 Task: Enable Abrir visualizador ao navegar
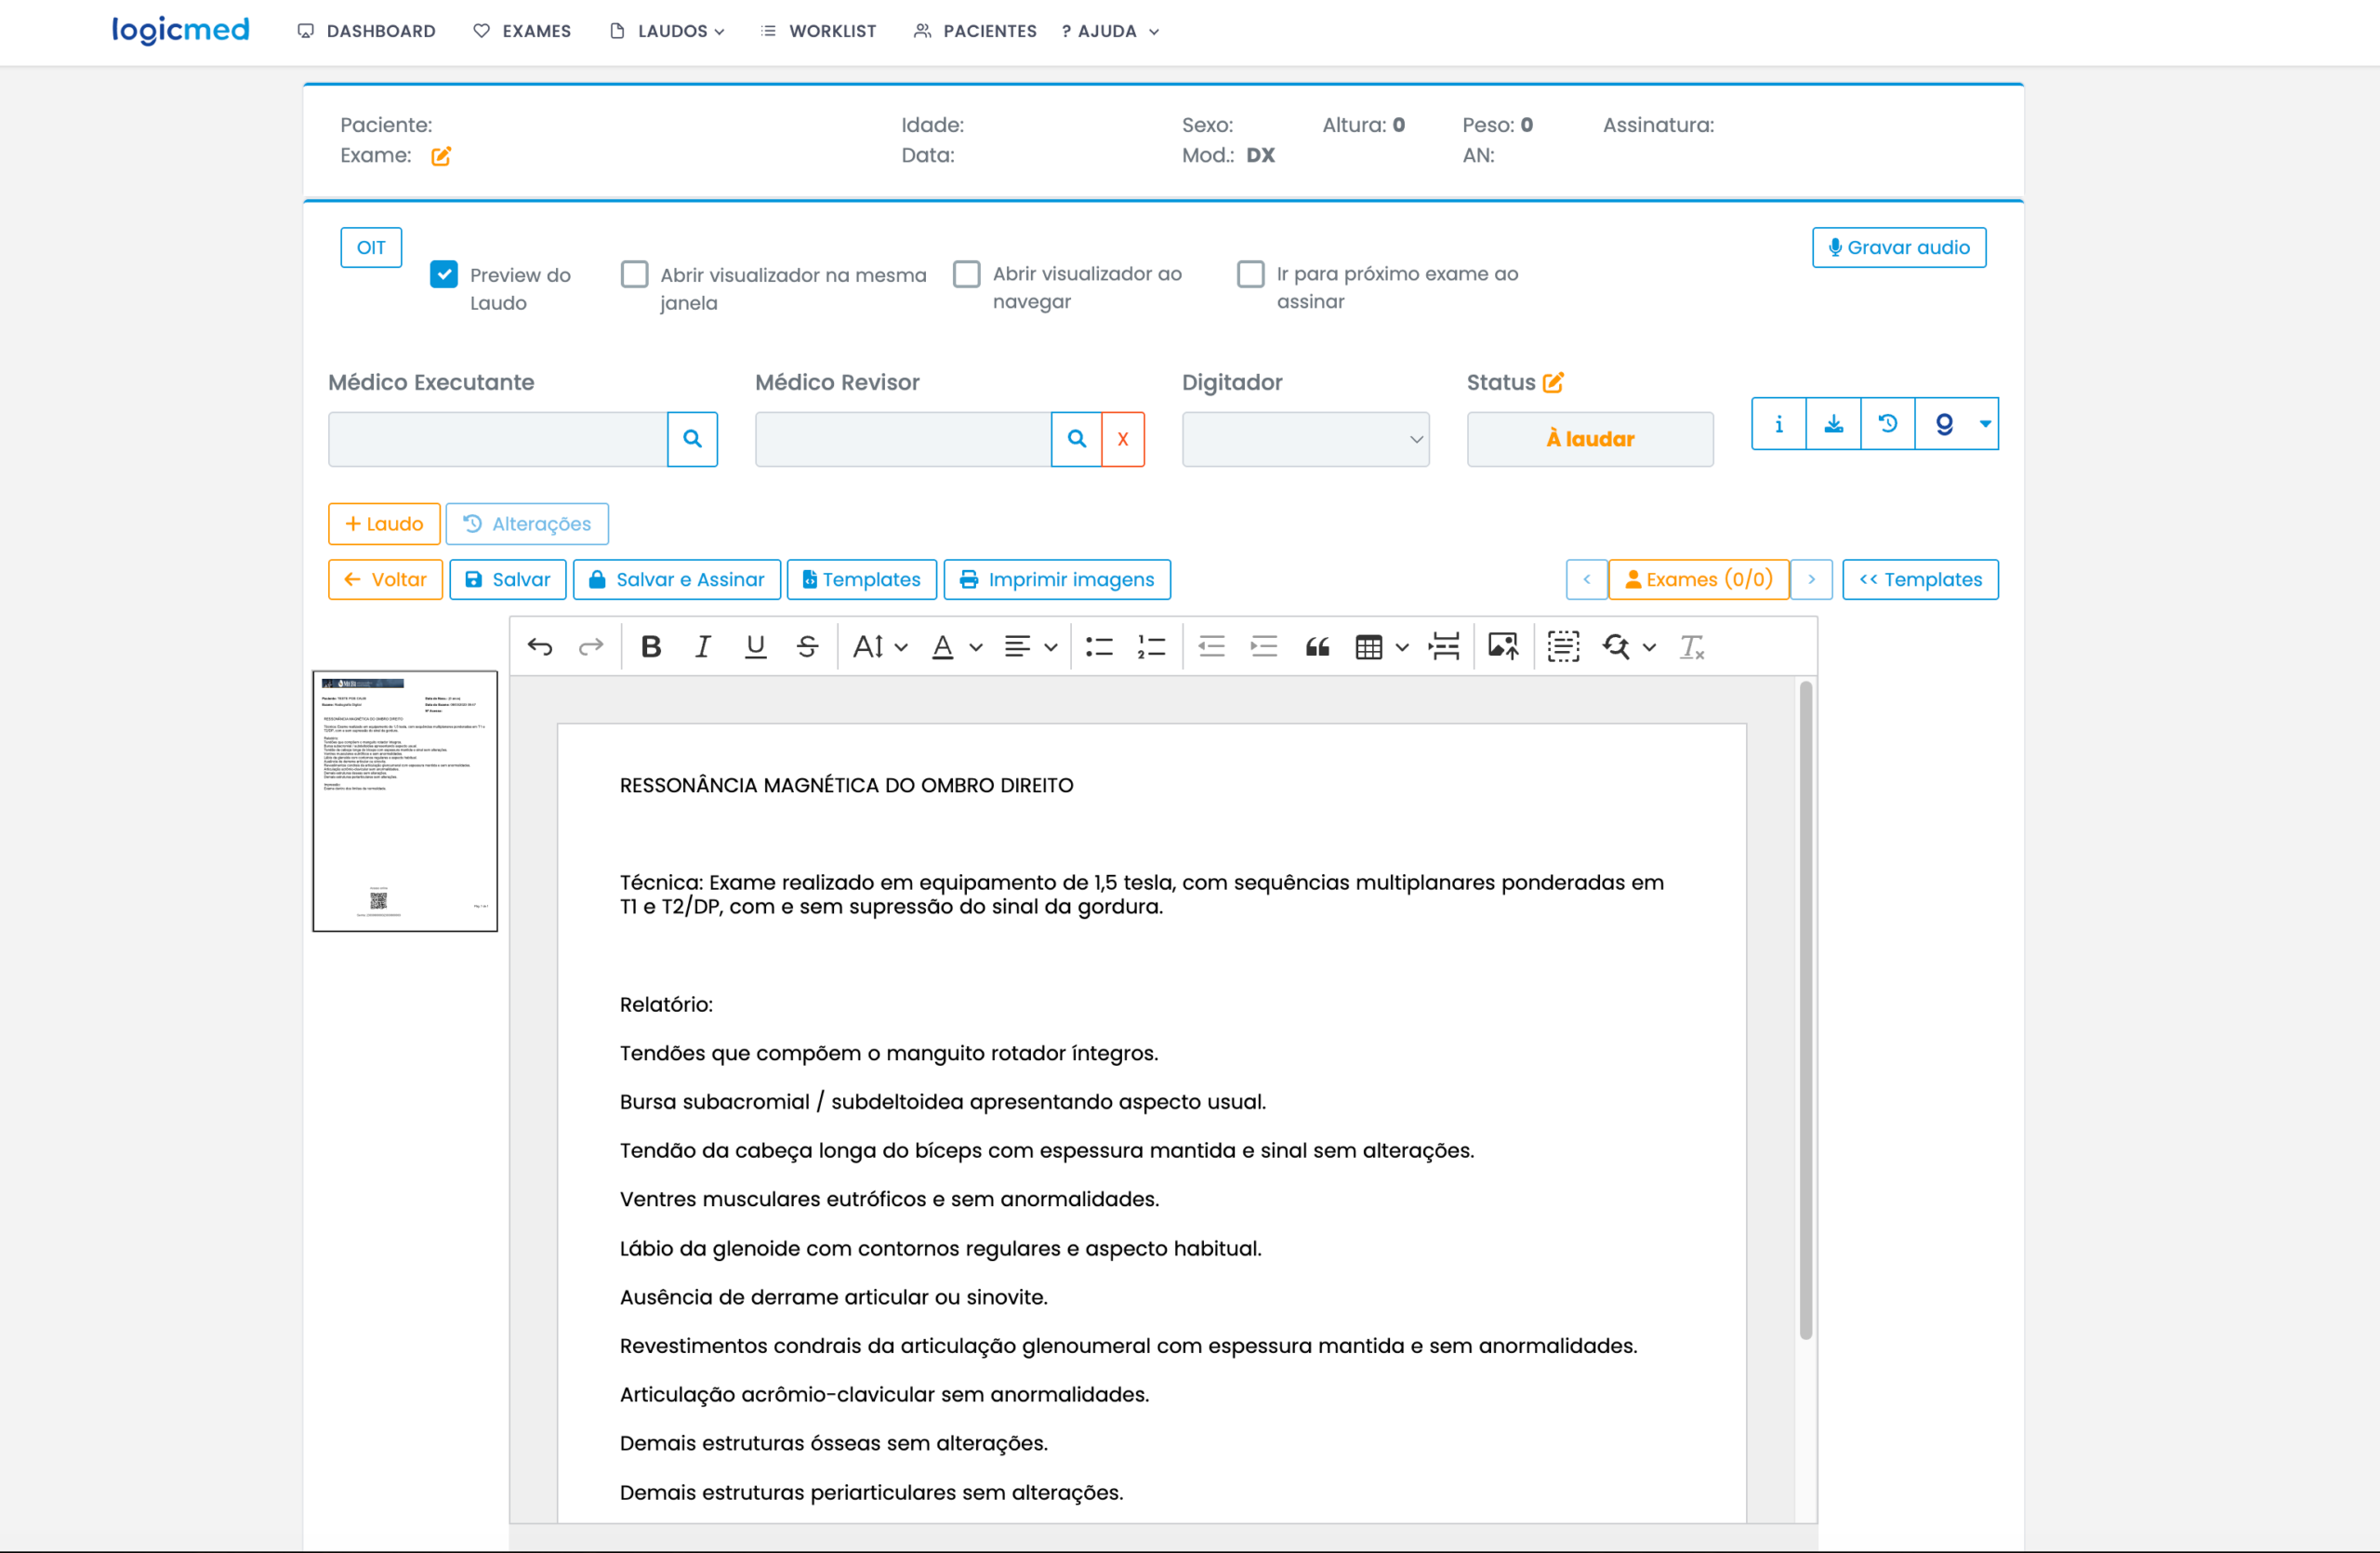pyautogui.click(x=966, y=273)
